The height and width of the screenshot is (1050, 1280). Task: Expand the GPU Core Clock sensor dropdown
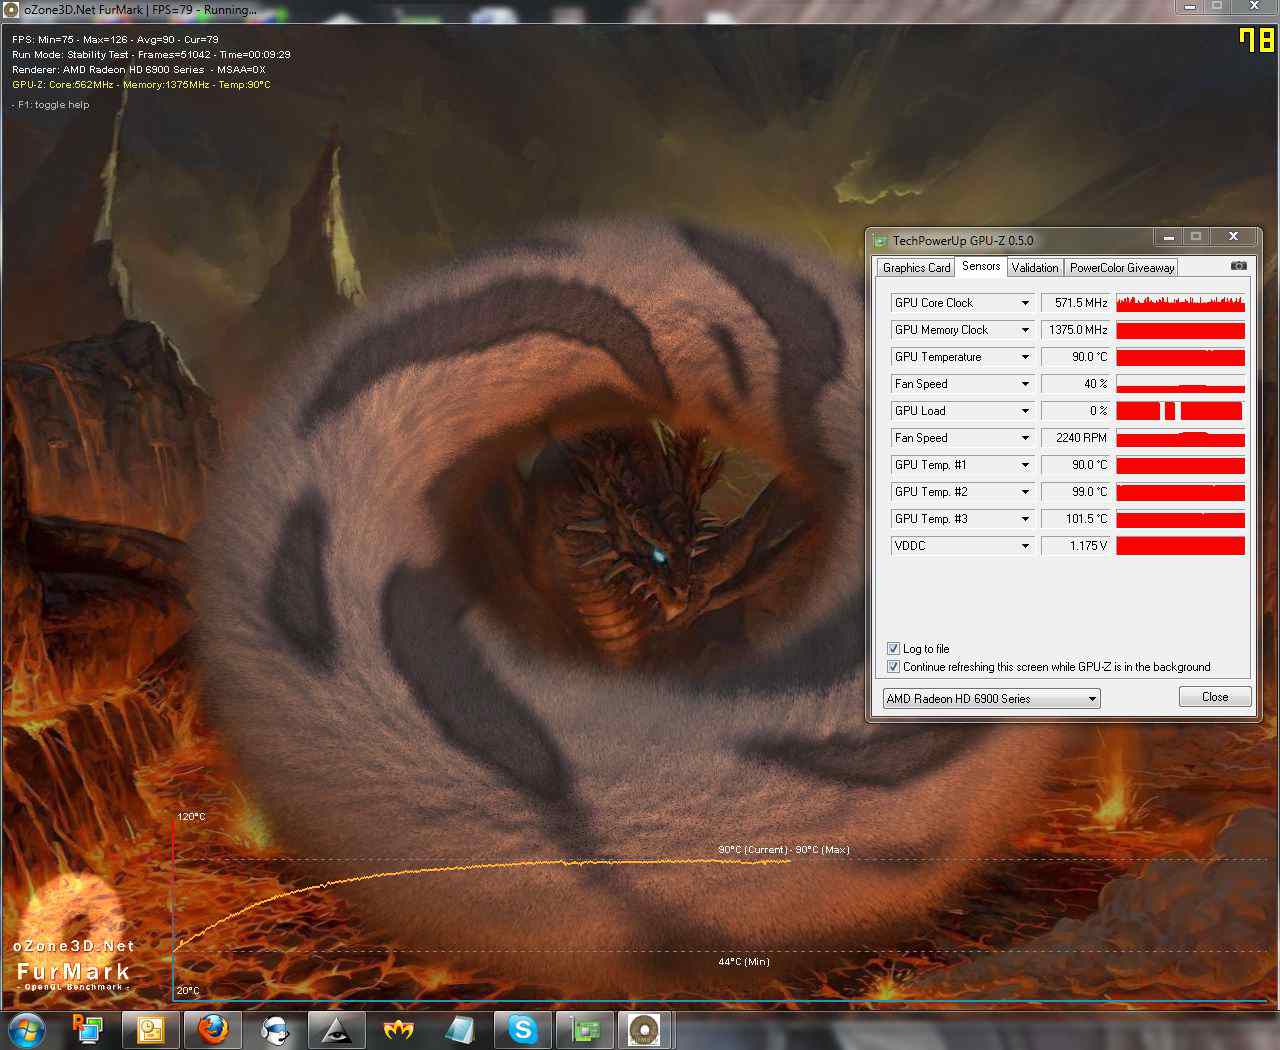click(x=1025, y=303)
